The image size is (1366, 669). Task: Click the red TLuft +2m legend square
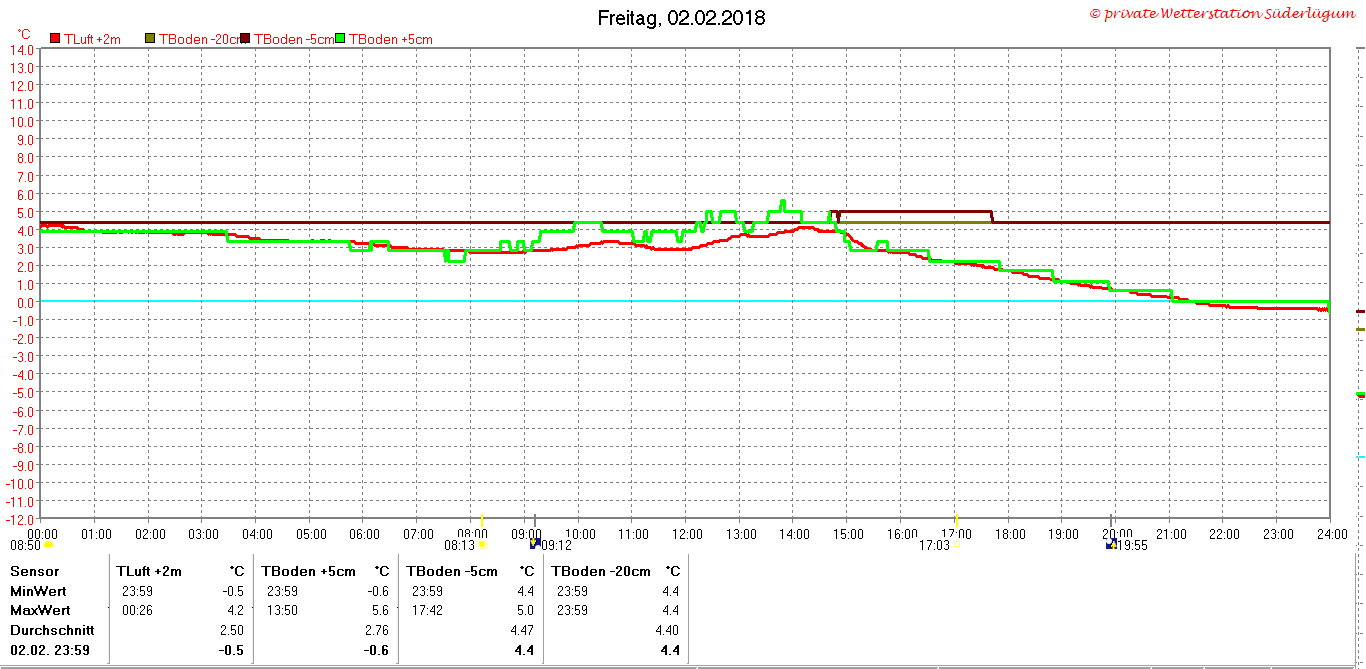[55, 38]
